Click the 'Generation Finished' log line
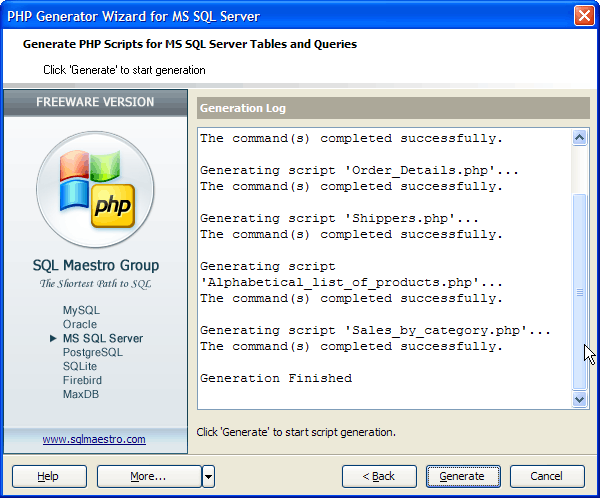Image resolution: width=600 pixels, height=498 pixels. pyautogui.click(x=276, y=378)
